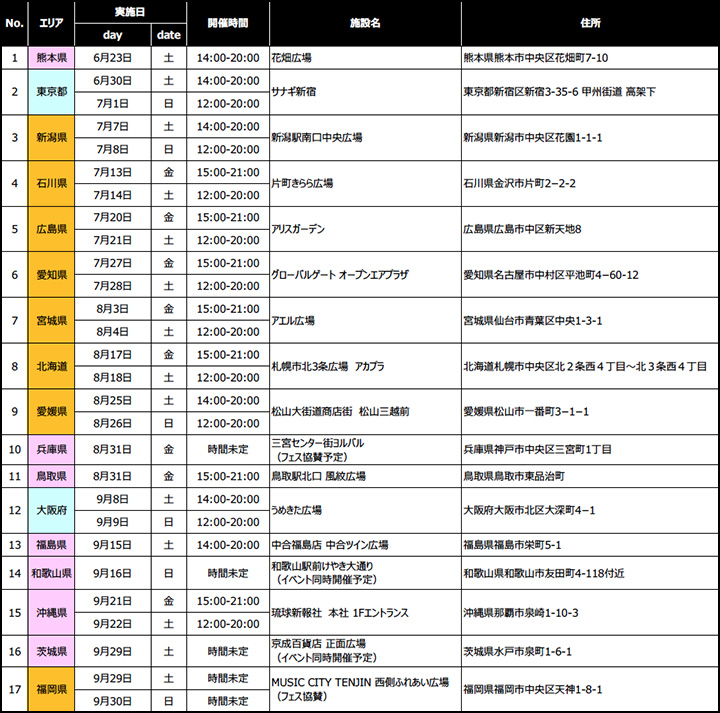
Task: Click the 片町きらら広場 venue name
Action: click(302, 183)
